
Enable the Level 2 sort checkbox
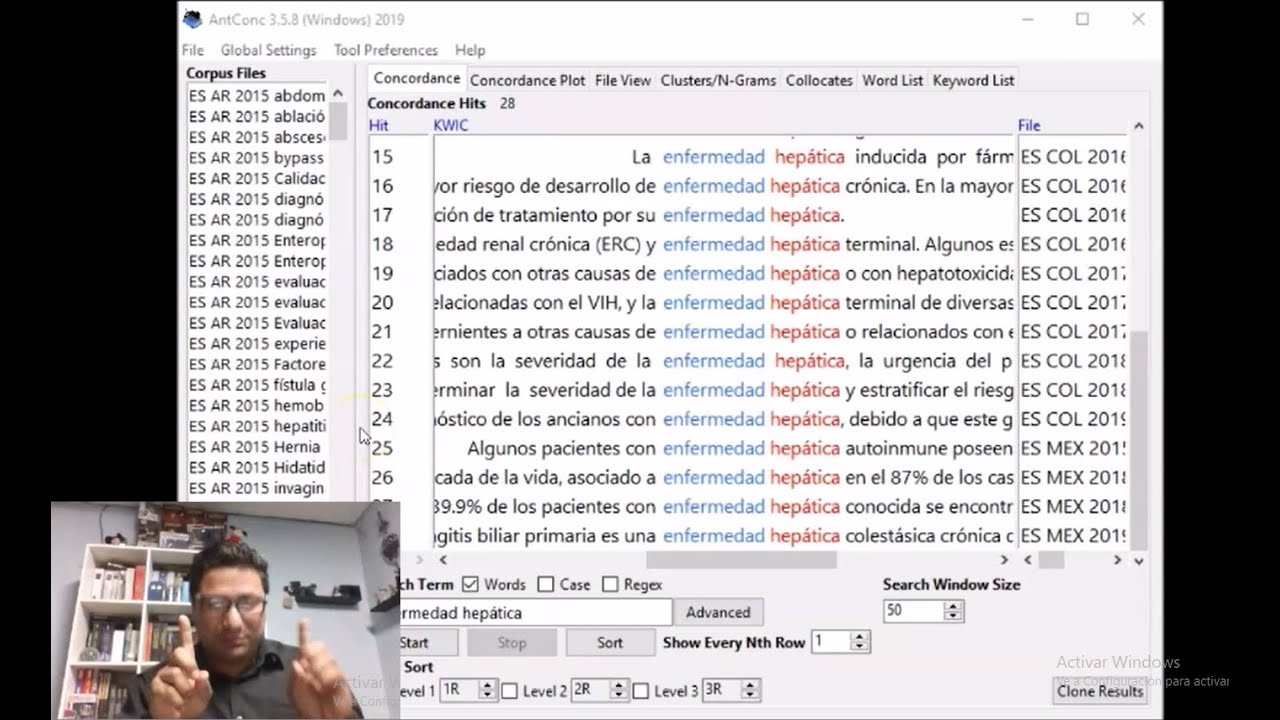tap(509, 691)
